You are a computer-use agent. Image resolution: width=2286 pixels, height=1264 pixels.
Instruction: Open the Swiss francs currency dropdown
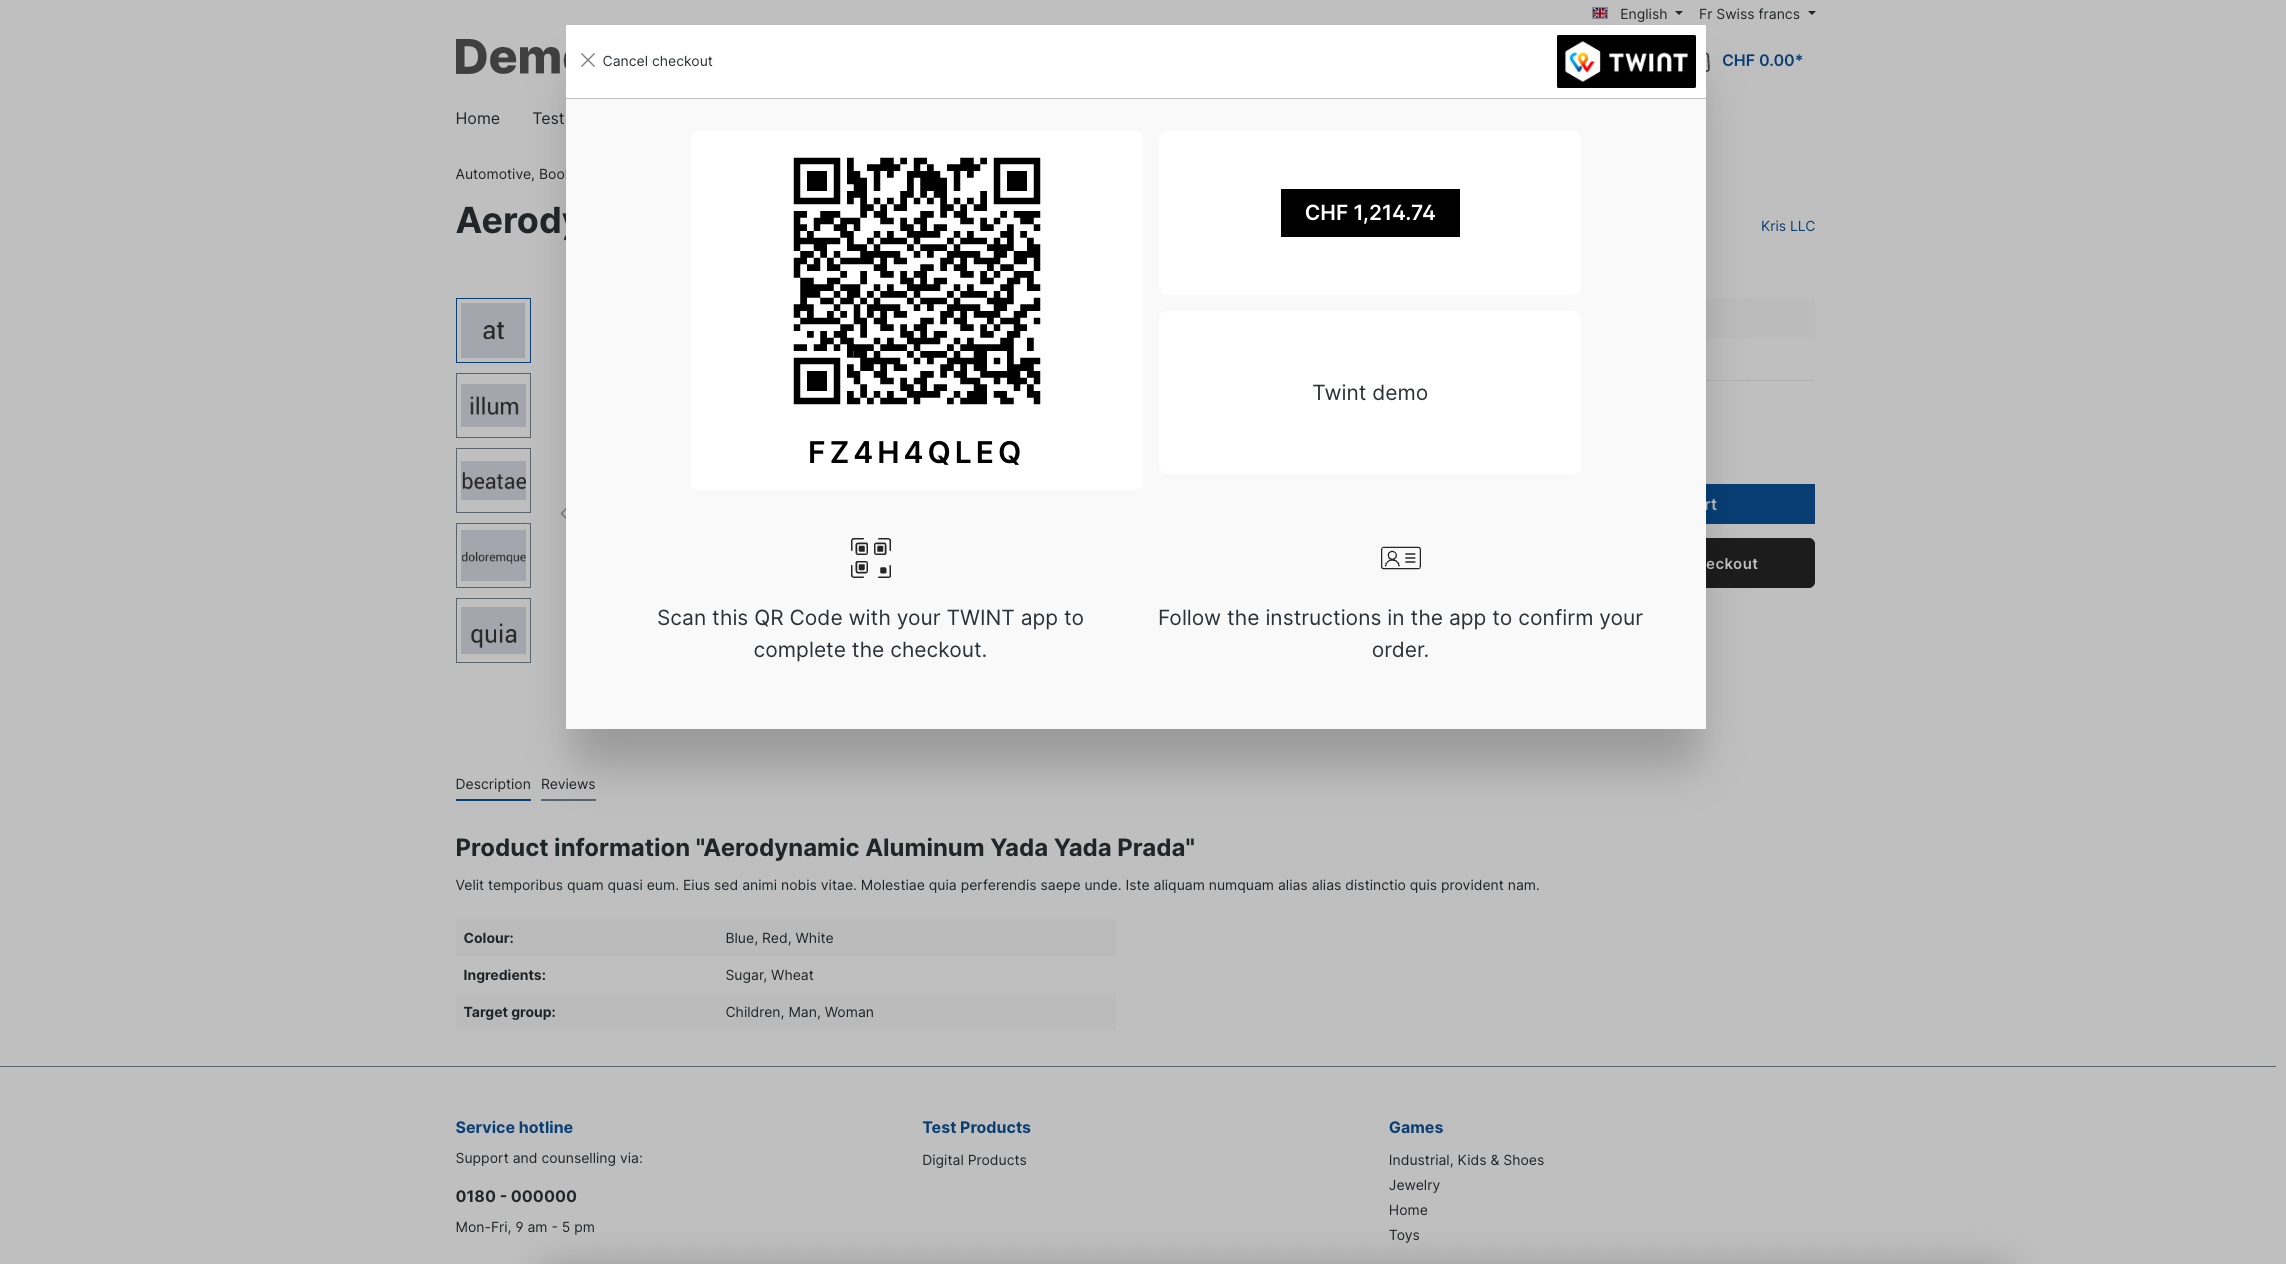point(1757,14)
